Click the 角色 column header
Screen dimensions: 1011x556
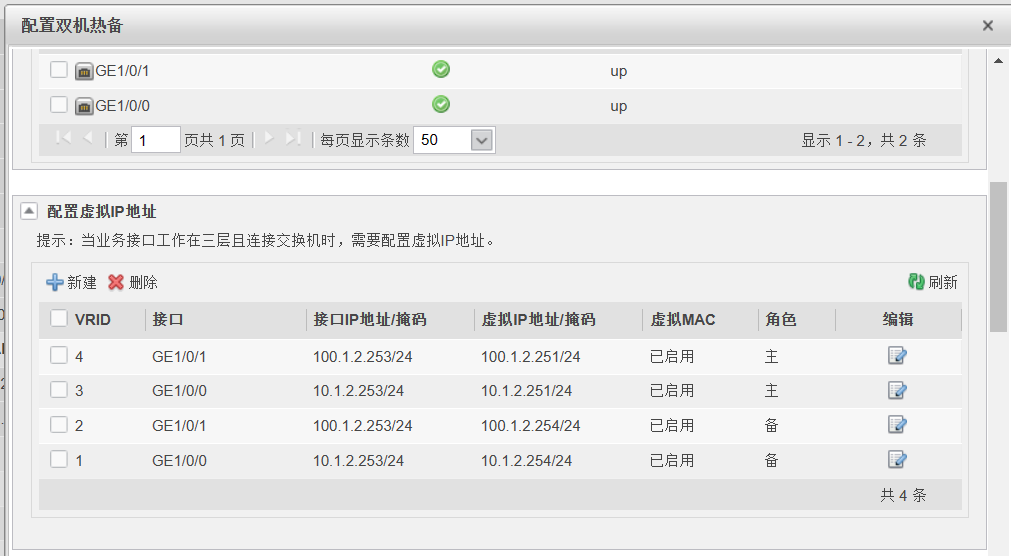780,320
